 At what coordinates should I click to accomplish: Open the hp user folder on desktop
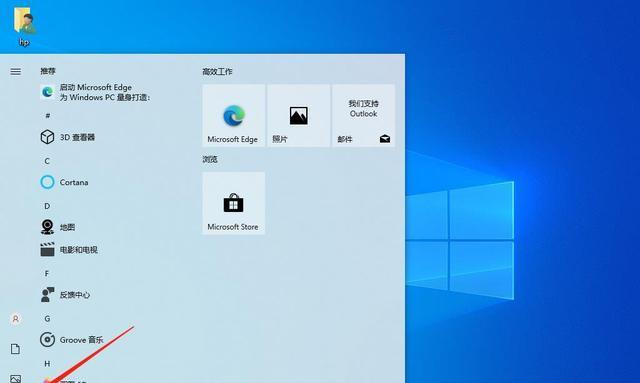click(24, 26)
